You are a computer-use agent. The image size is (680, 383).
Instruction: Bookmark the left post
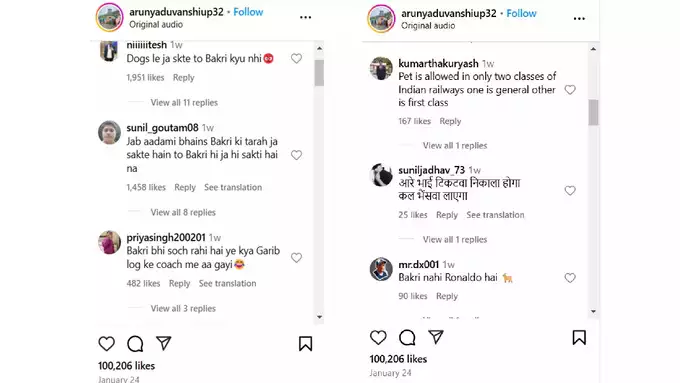(x=305, y=344)
